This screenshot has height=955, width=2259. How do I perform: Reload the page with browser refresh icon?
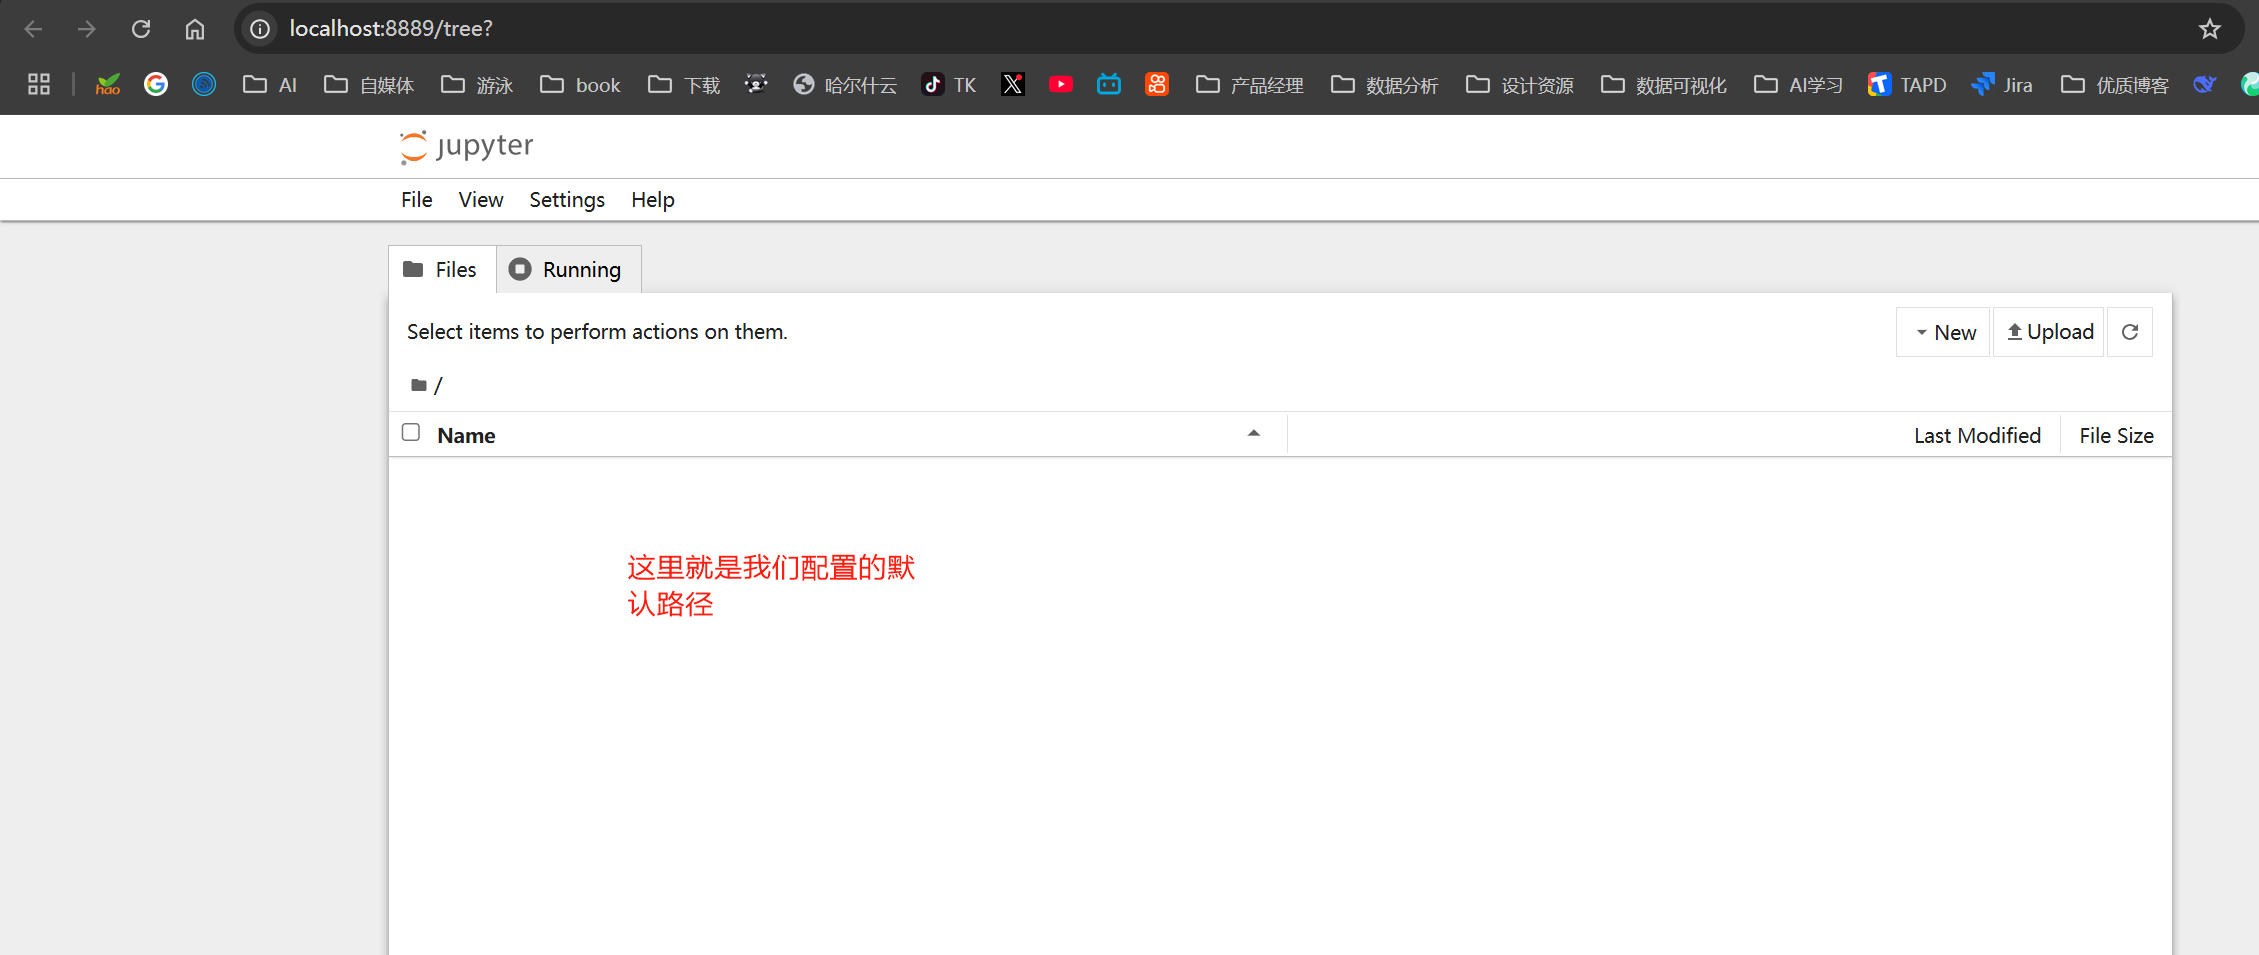click(141, 29)
